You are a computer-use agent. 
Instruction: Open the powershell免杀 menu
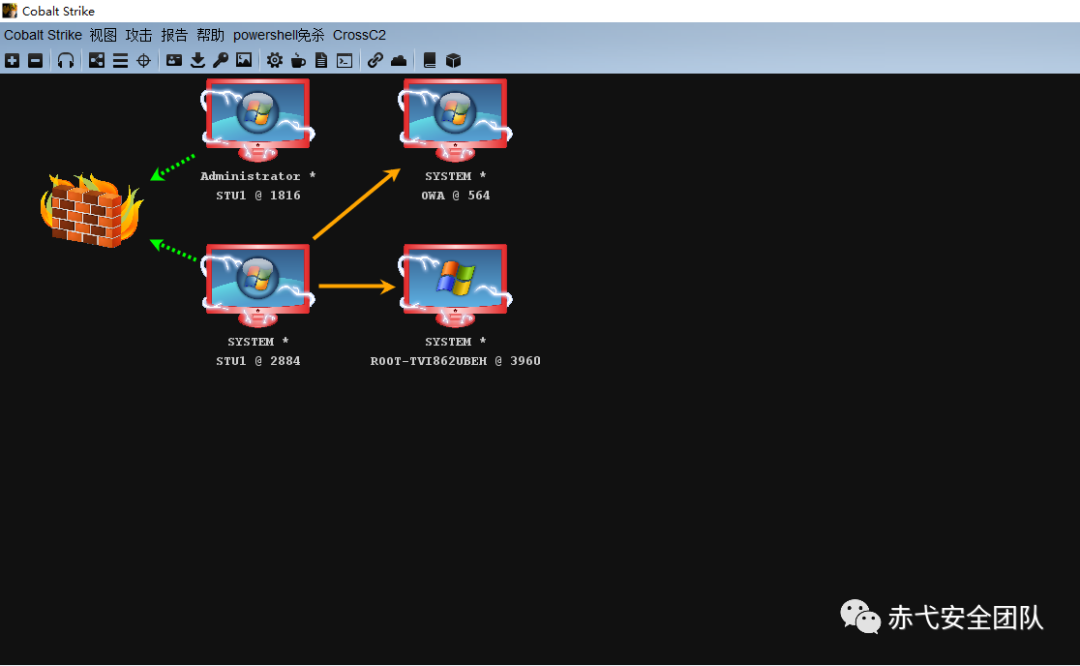[x=278, y=35]
